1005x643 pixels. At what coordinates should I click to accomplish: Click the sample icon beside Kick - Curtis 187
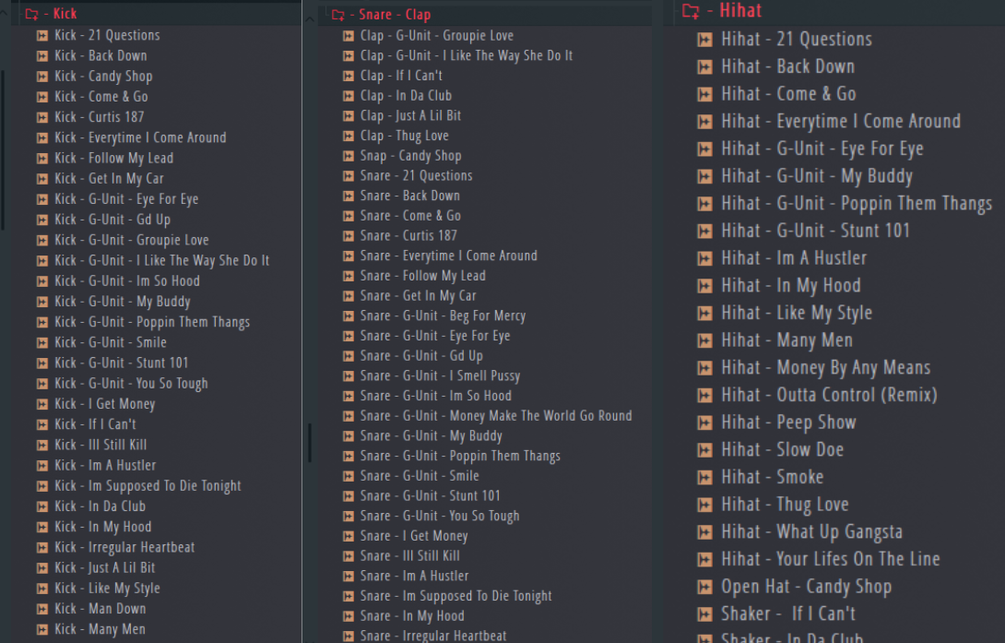click(x=42, y=117)
